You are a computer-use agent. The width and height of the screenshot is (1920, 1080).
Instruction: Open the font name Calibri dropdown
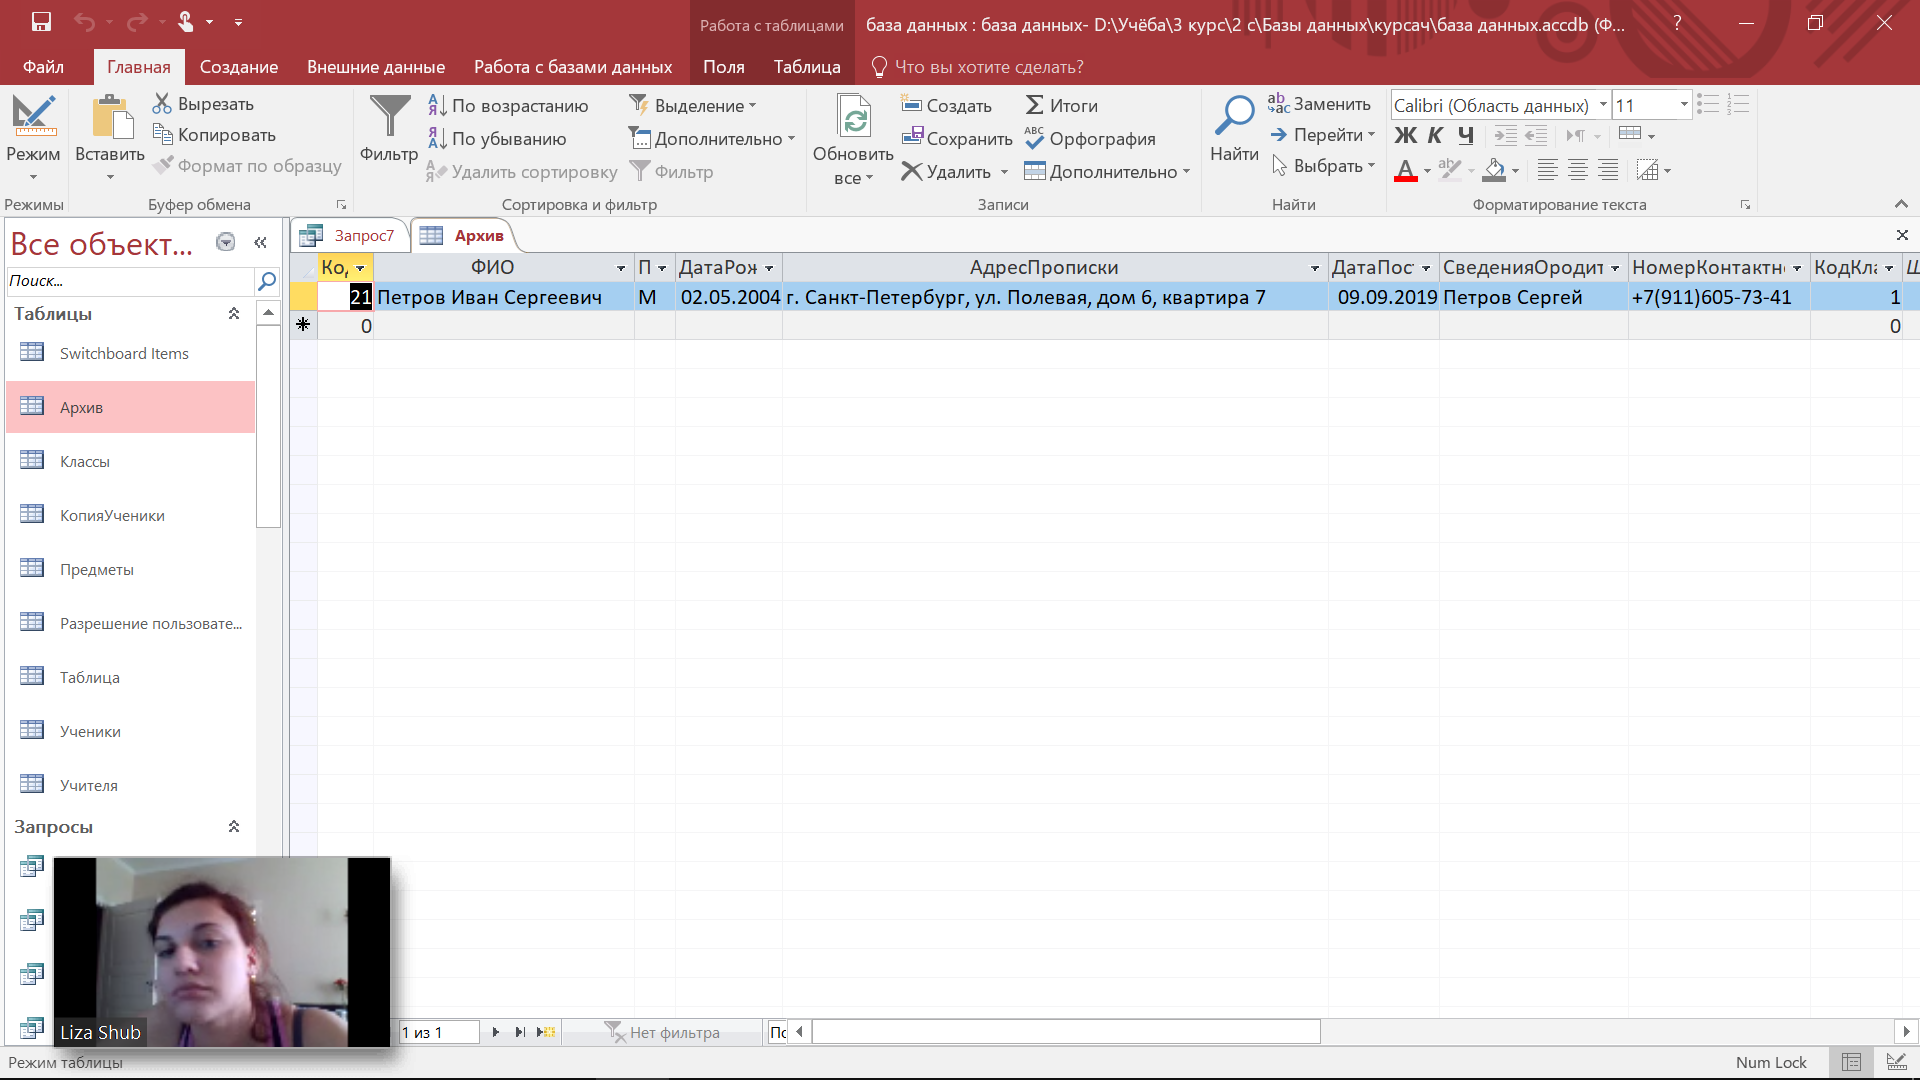[1603, 105]
